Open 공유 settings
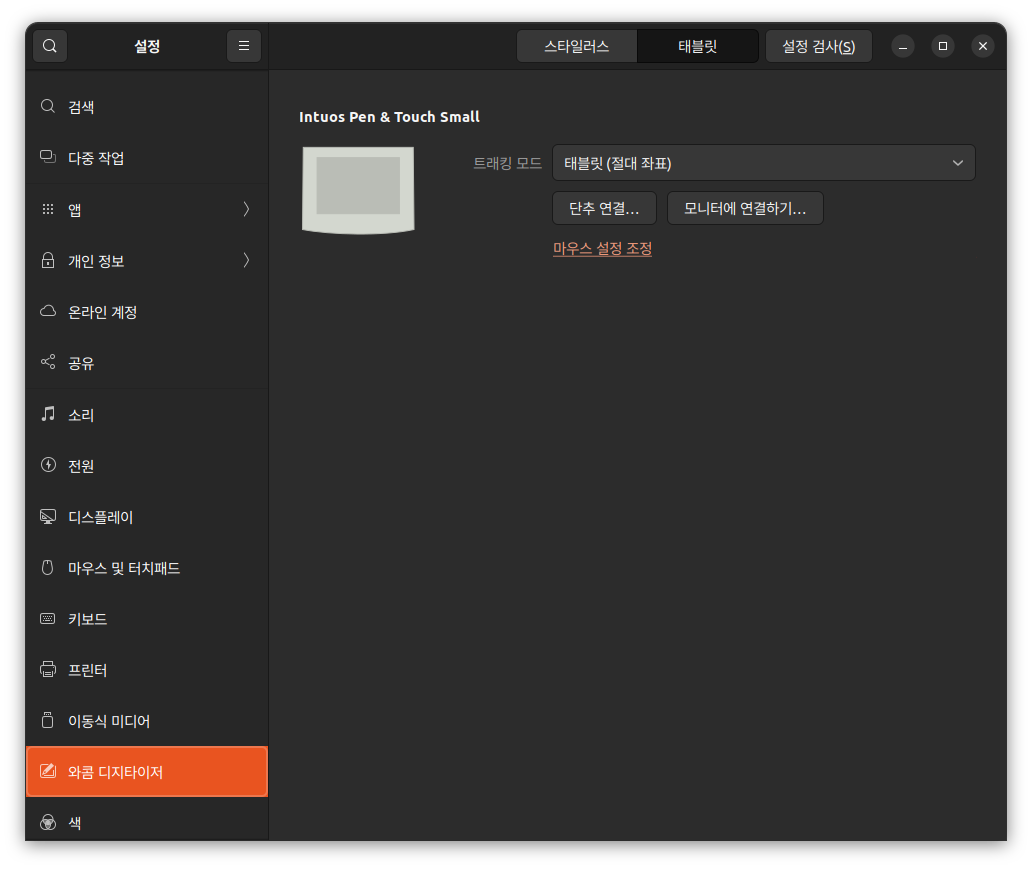Image resolution: width=1032 pixels, height=869 pixels. click(x=147, y=363)
